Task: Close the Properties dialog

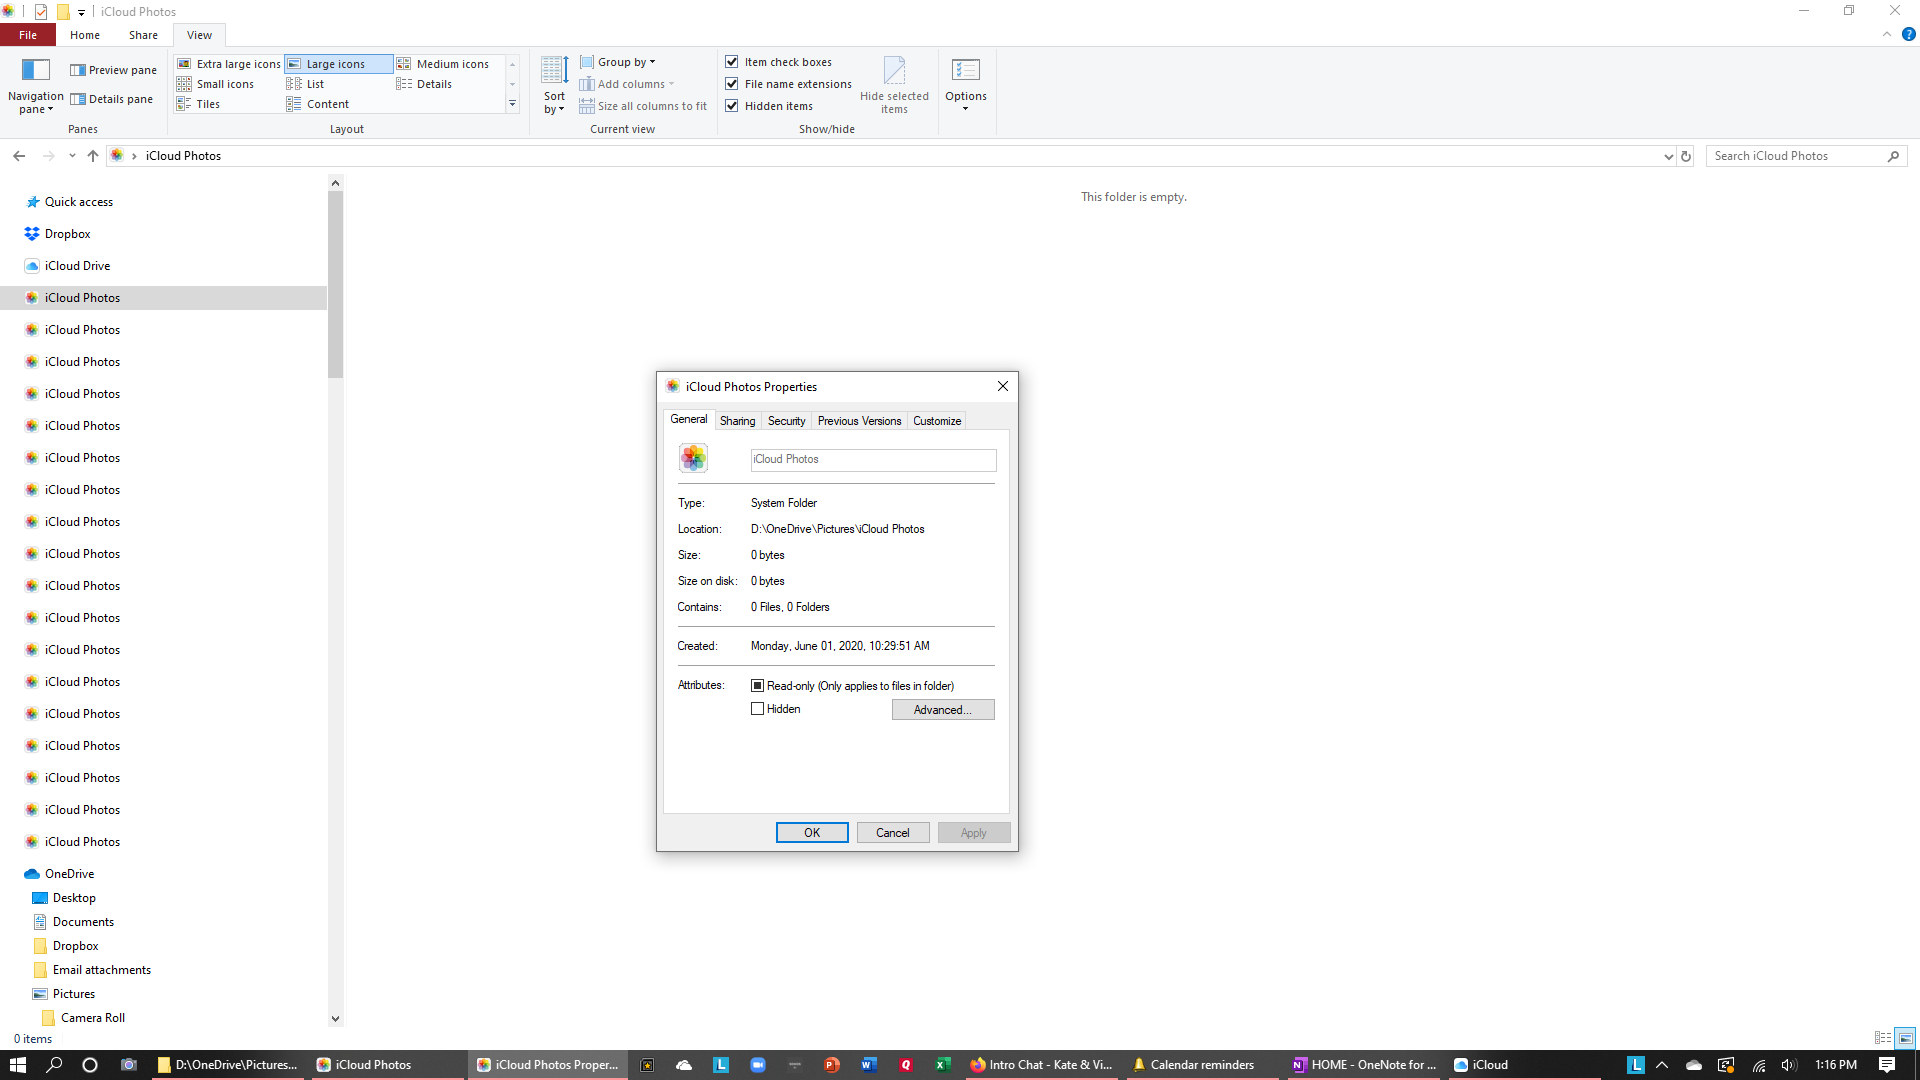Action: coord(1002,387)
